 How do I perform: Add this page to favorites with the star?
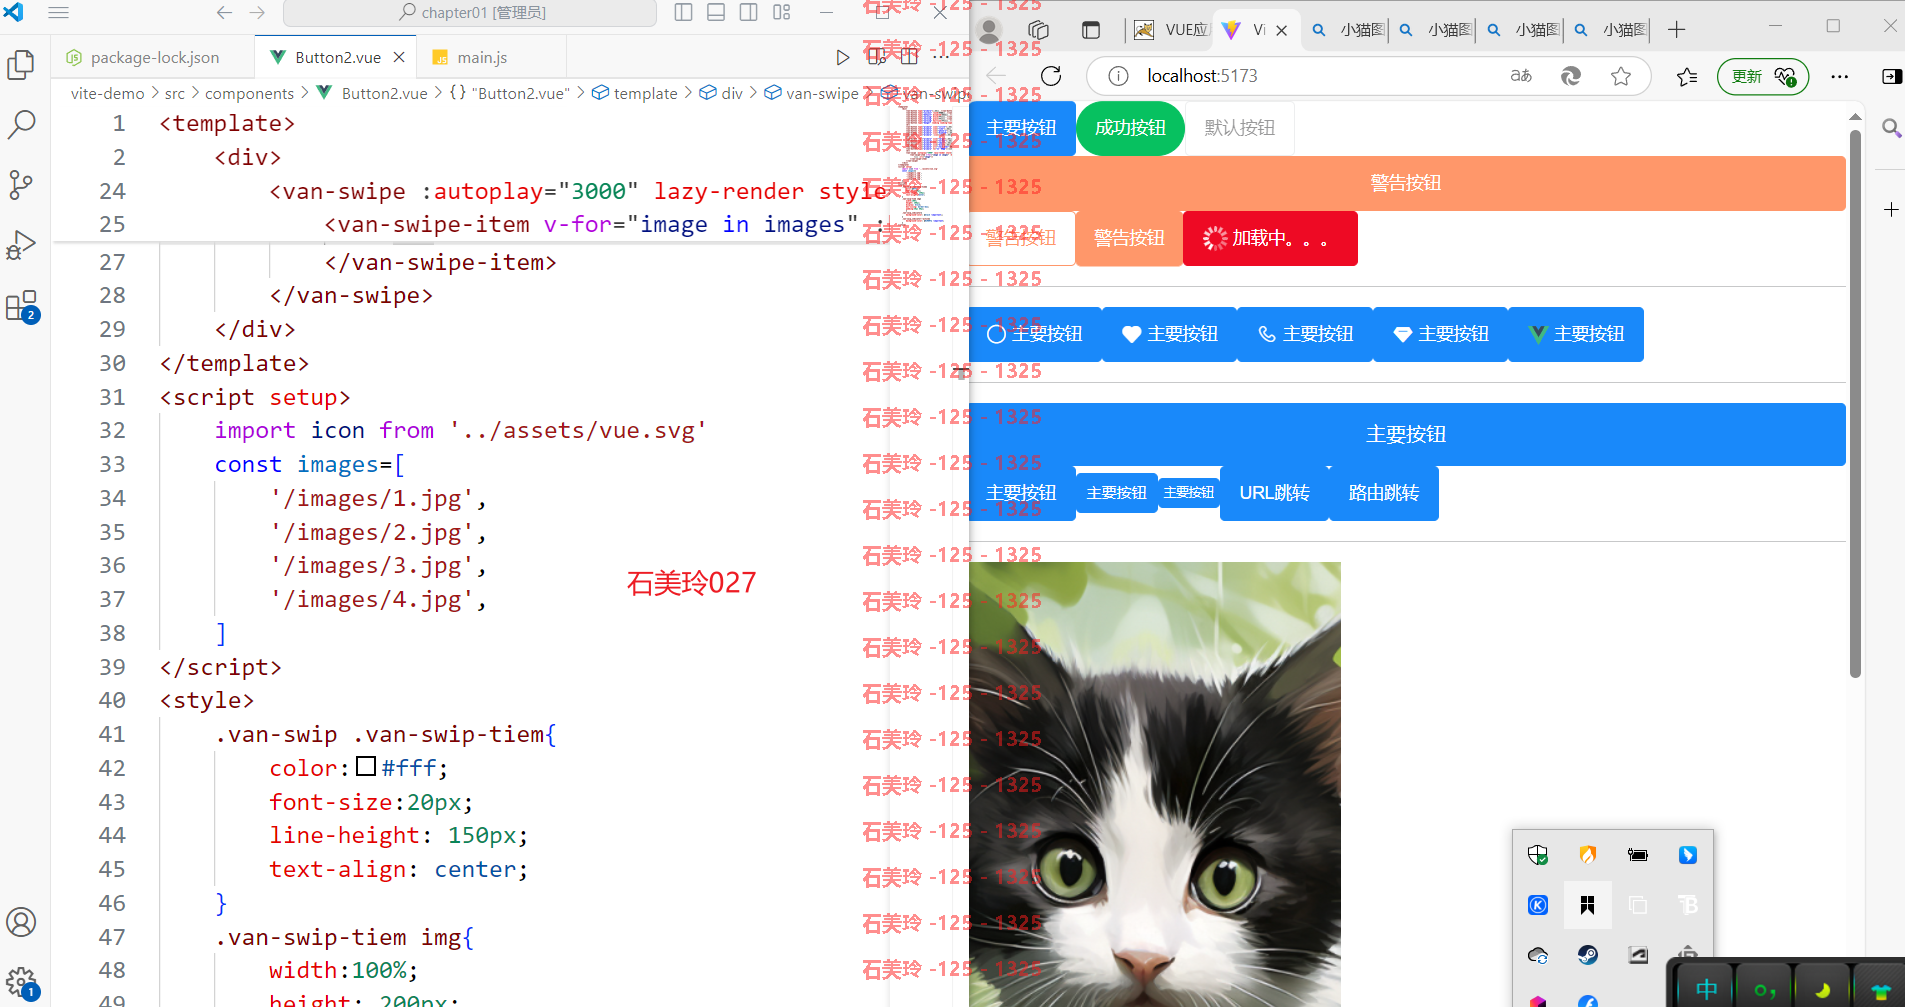[1621, 76]
